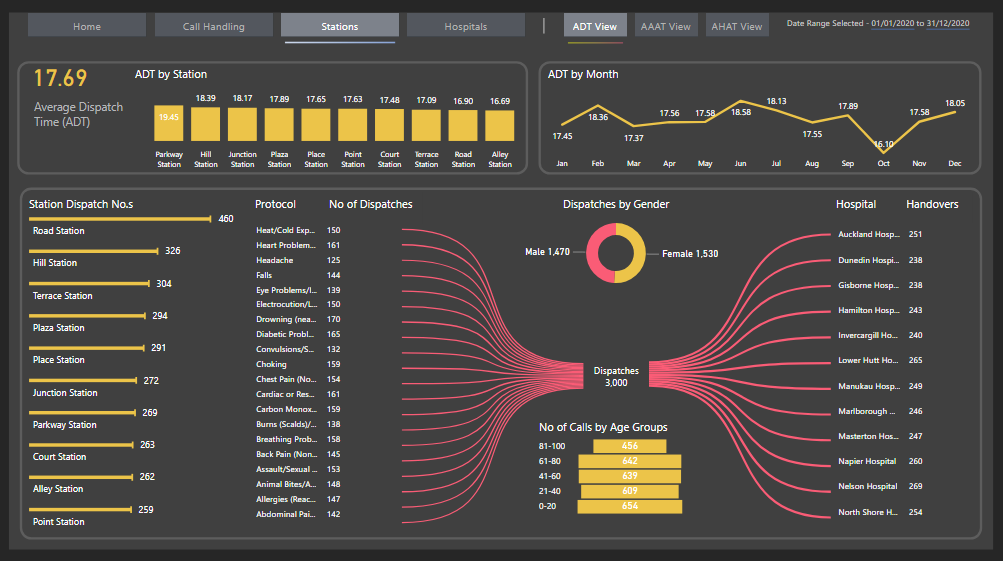Click the Alley Station bar showing 16.69
The width and height of the screenshot is (1003, 561).
[x=499, y=125]
